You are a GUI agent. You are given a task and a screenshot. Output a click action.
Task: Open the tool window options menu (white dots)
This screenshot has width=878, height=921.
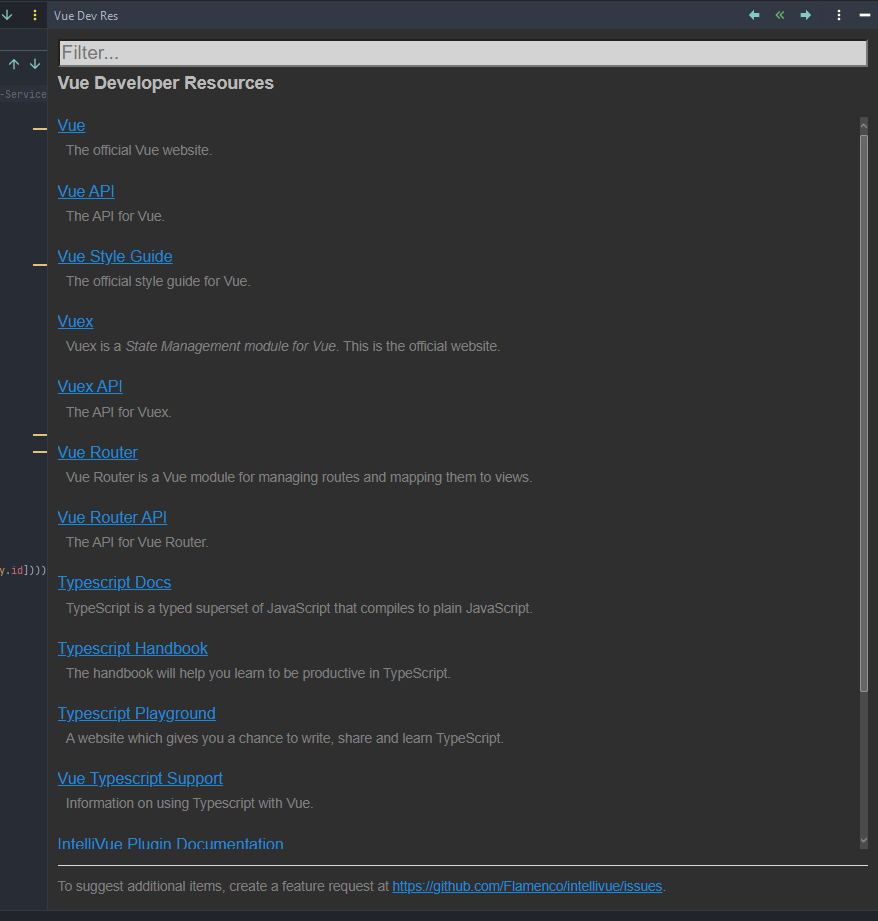click(x=839, y=15)
